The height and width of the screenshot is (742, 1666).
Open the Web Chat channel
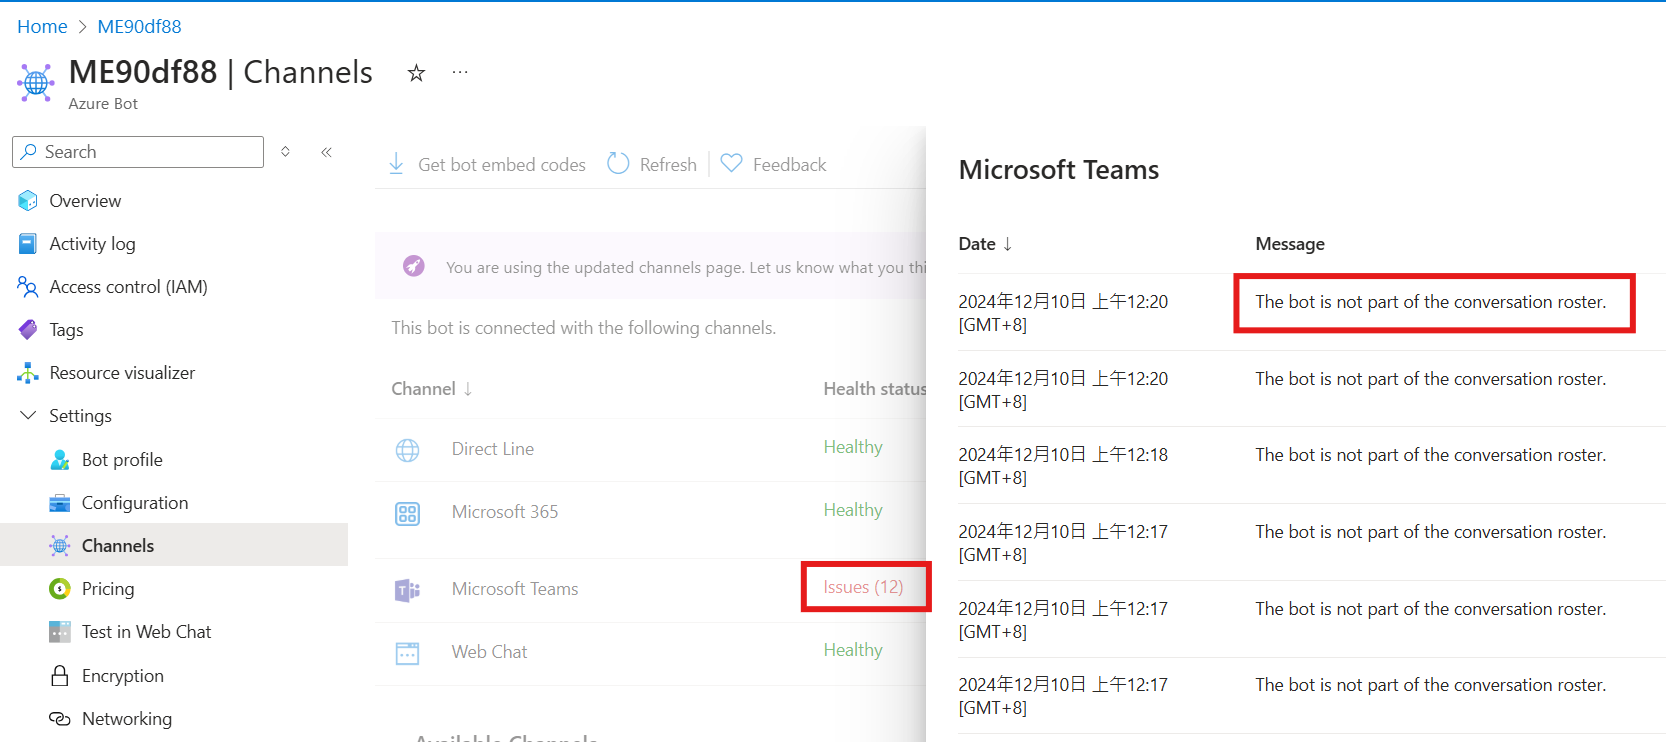(489, 652)
